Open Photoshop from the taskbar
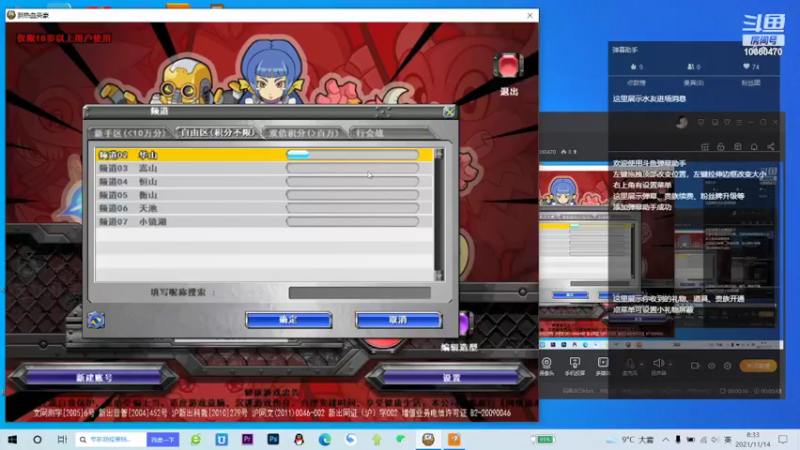800x450 pixels. 273,439
